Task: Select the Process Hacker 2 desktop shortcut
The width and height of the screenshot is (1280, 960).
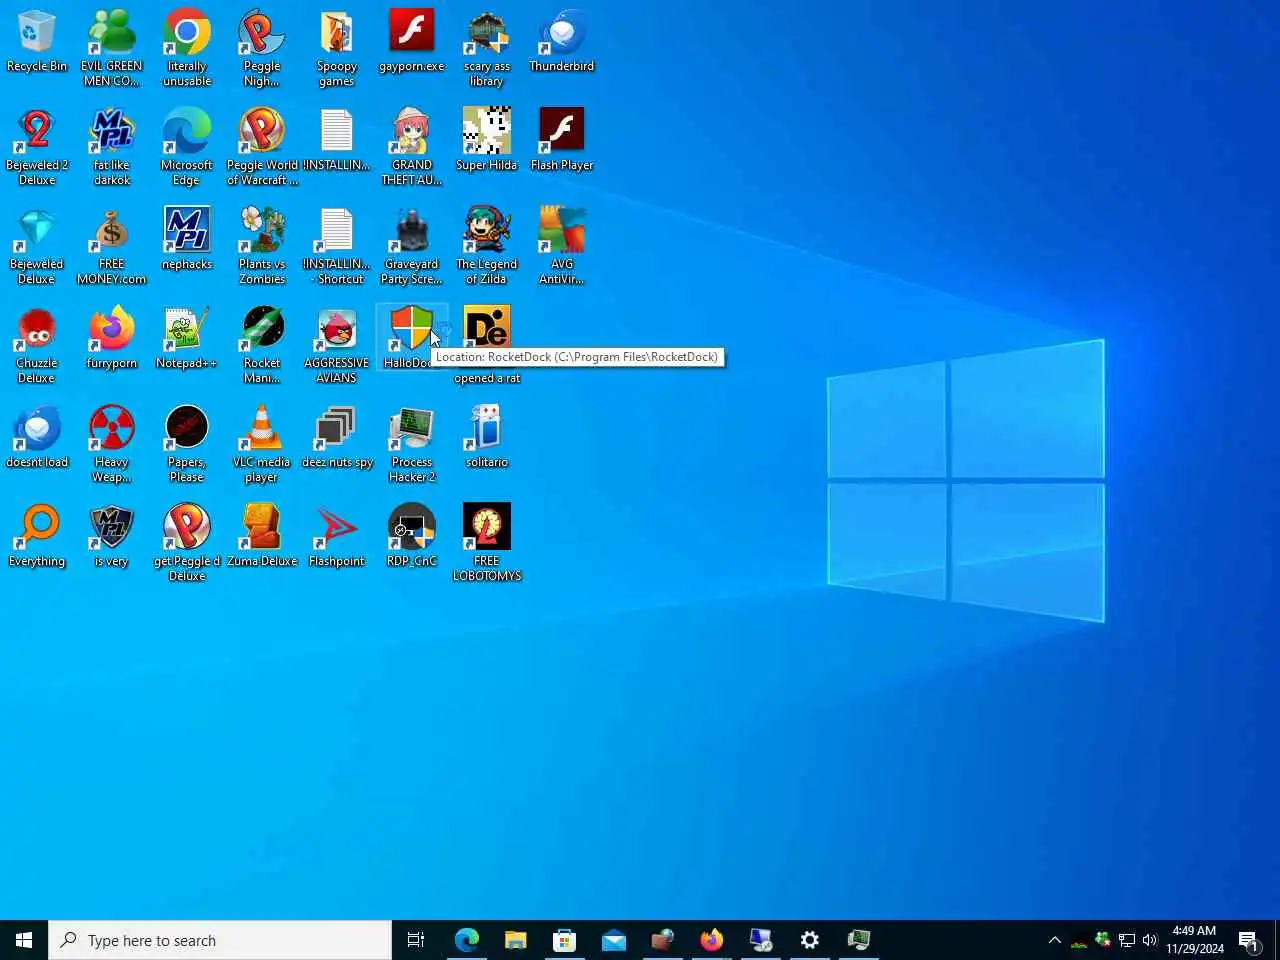Action: pos(412,444)
